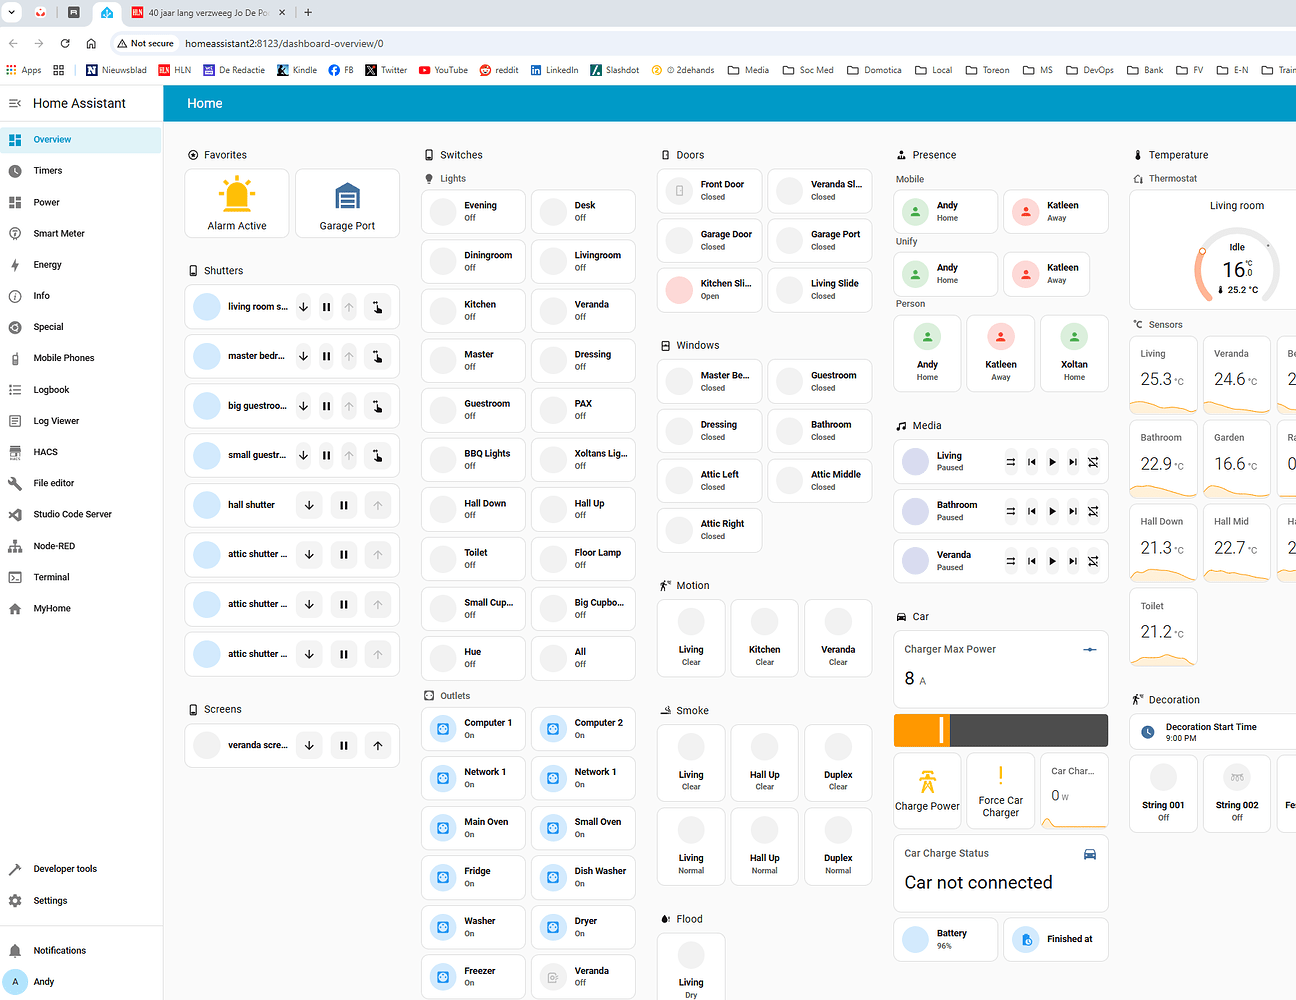Open the Node-RED sidebar item

(81, 546)
